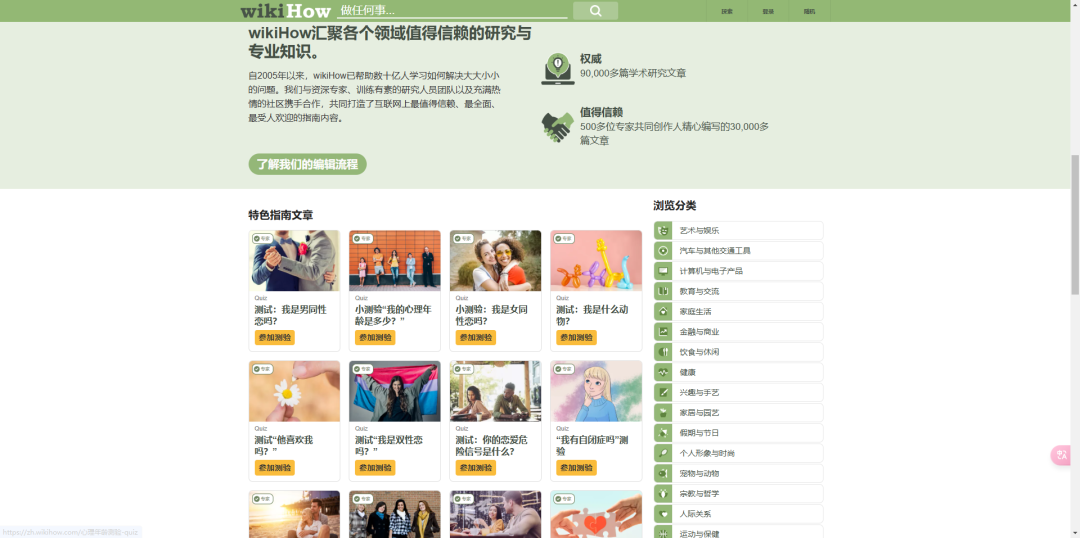Click the 个人形象与时尚 brush icon
Screen dimensions: 1080x538
(663, 453)
